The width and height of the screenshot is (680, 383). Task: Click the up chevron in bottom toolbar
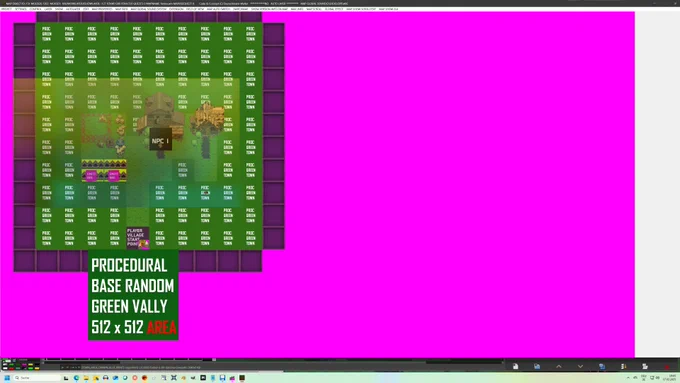coord(559,367)
